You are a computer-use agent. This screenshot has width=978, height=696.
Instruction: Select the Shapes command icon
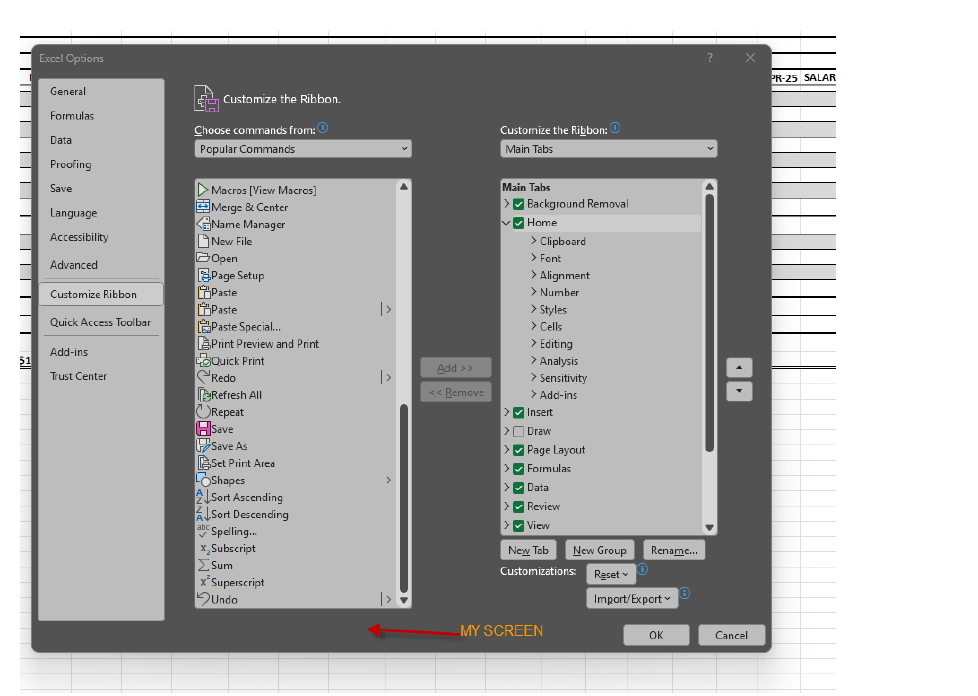[203, 480]
